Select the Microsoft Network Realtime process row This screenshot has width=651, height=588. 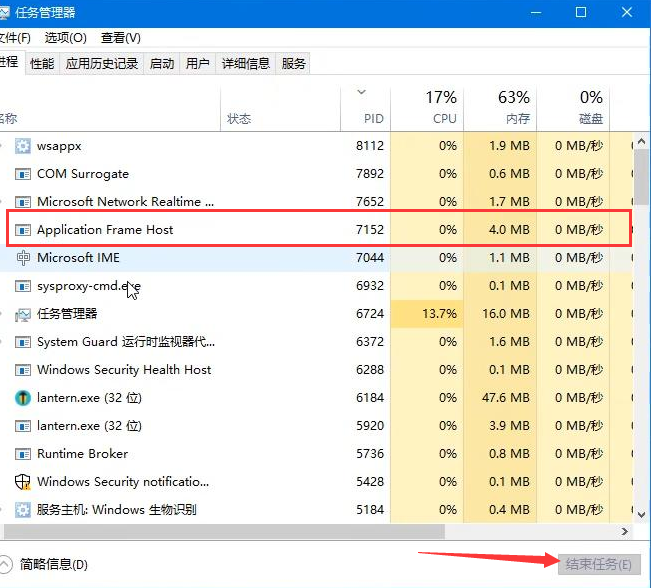point(316,202)
